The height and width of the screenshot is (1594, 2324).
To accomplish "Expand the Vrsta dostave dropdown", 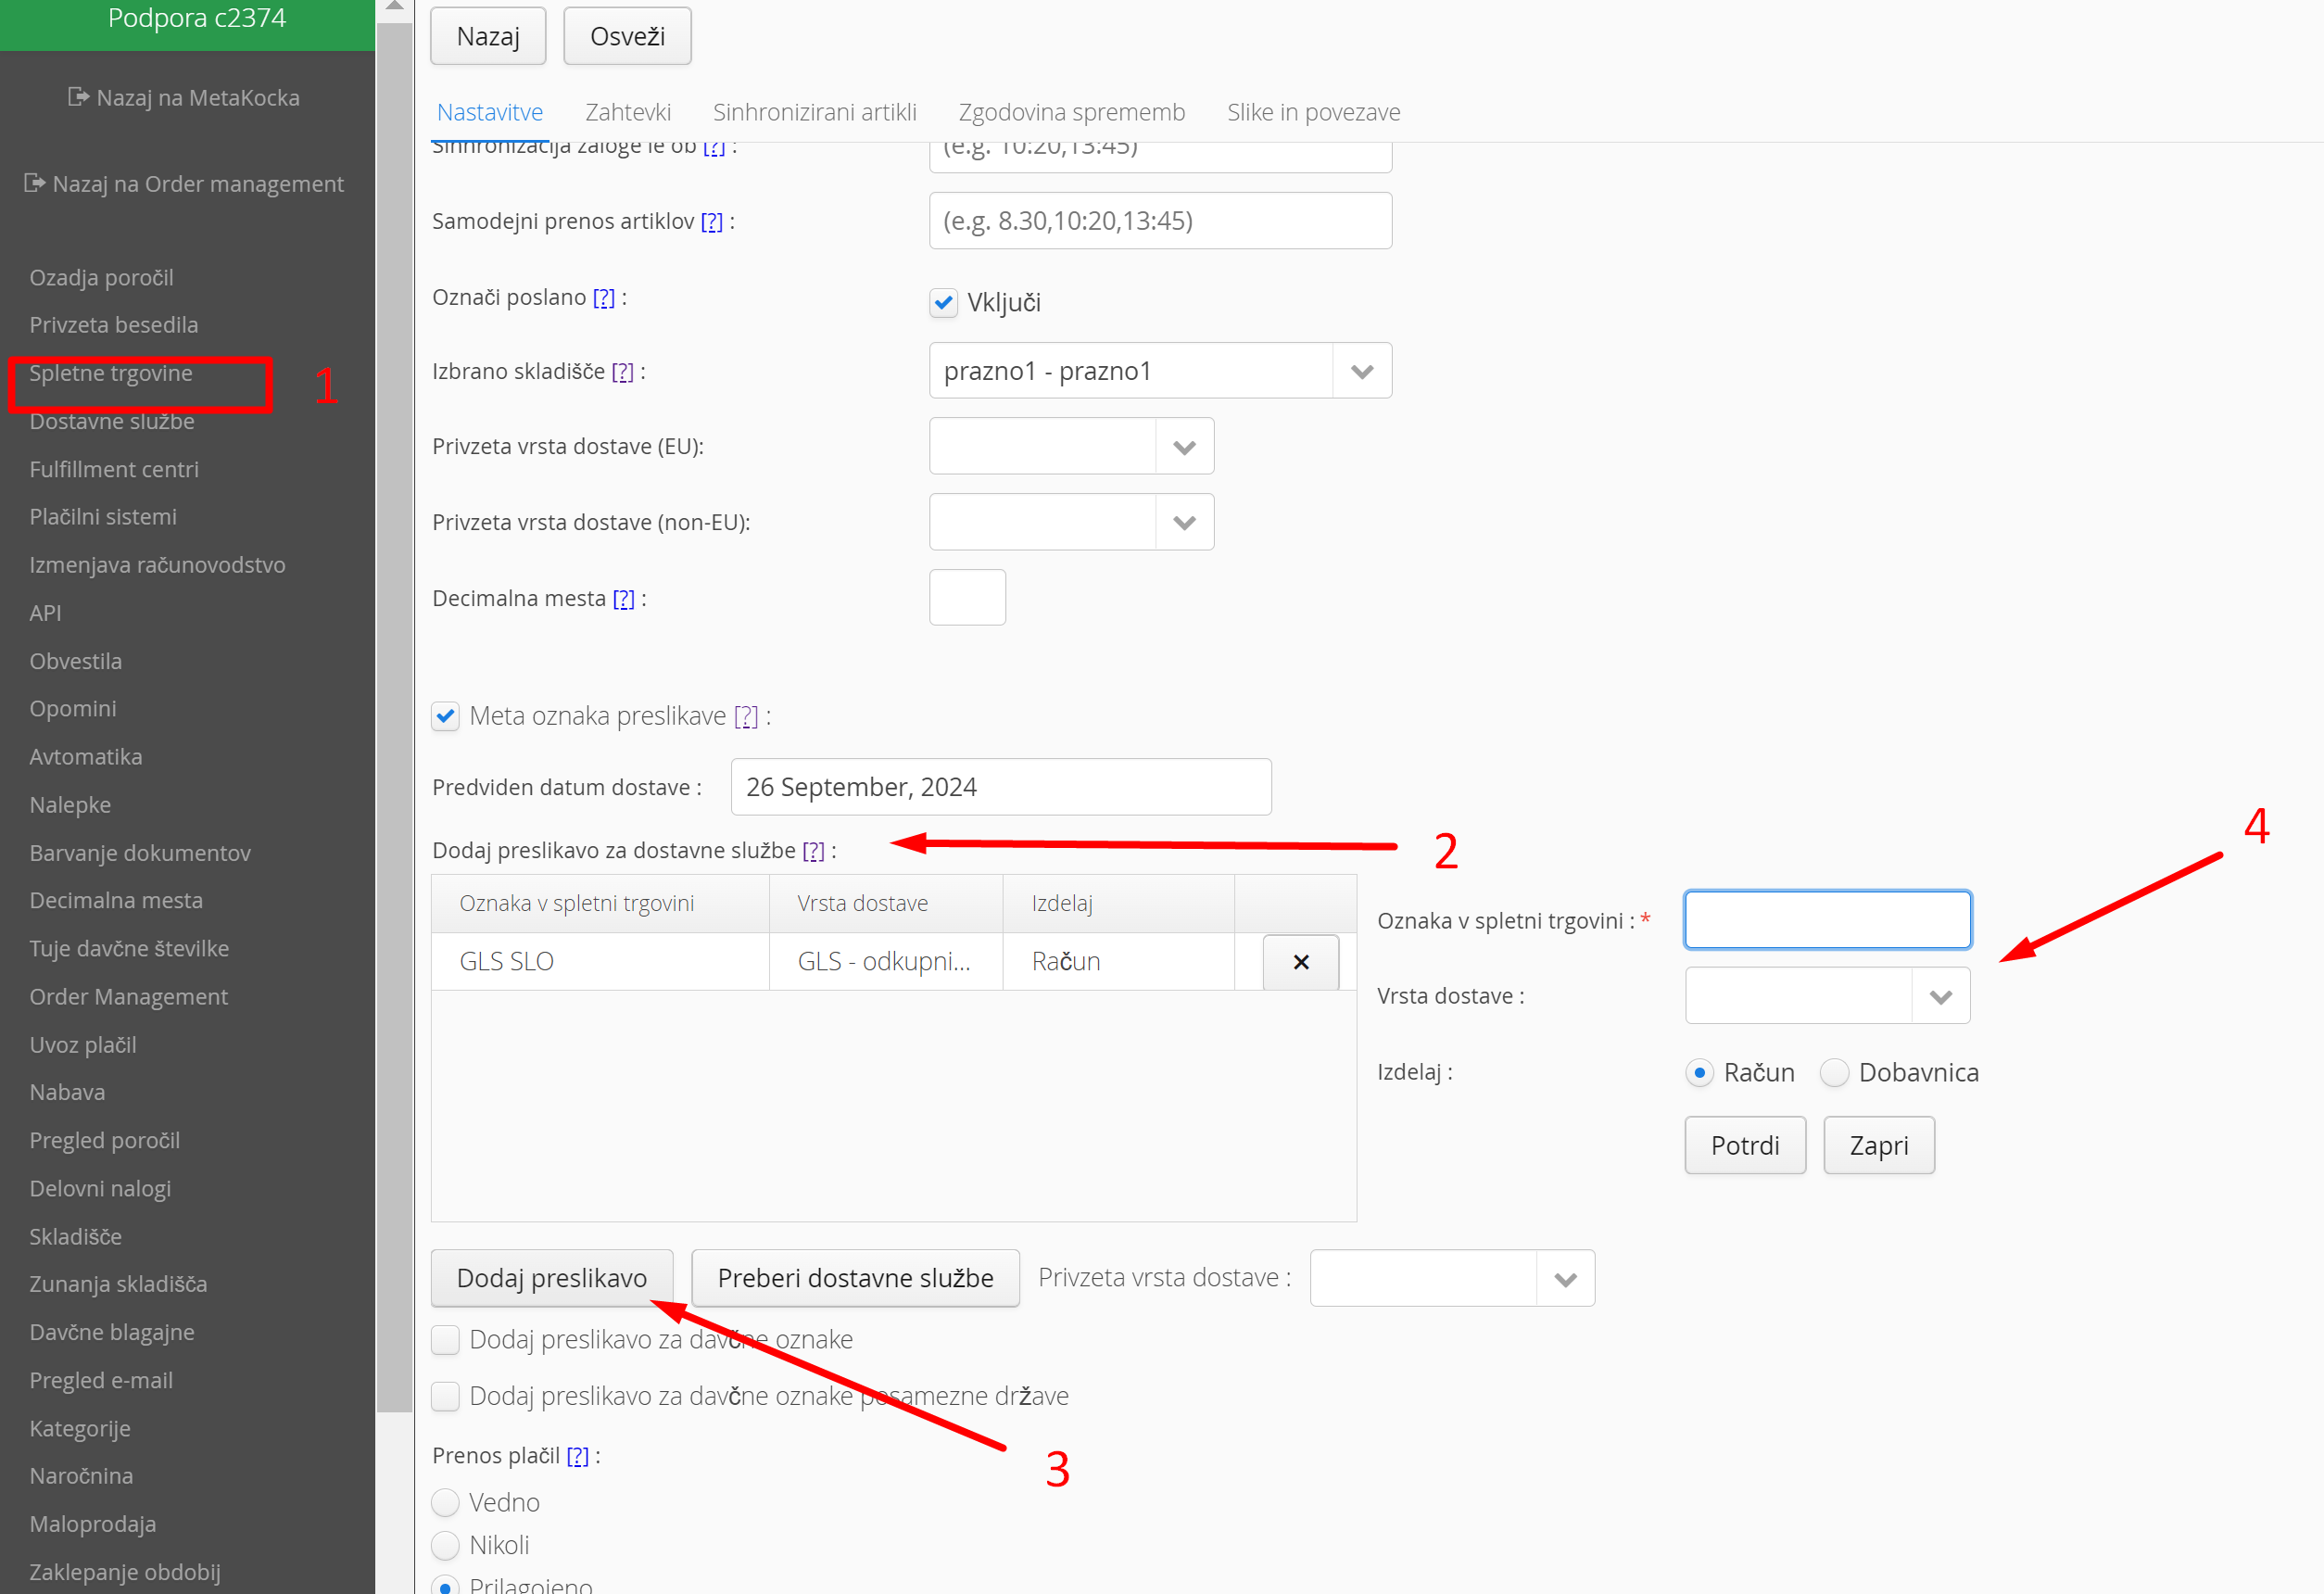I will pyautogui.click(x=1940, y=996).
